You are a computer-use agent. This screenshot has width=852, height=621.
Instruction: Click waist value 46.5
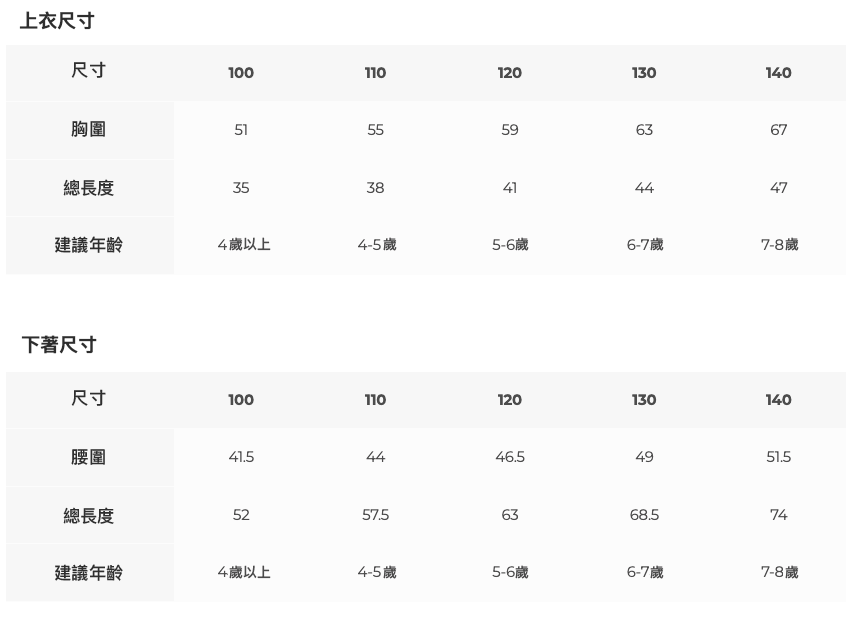click(510, 457)
